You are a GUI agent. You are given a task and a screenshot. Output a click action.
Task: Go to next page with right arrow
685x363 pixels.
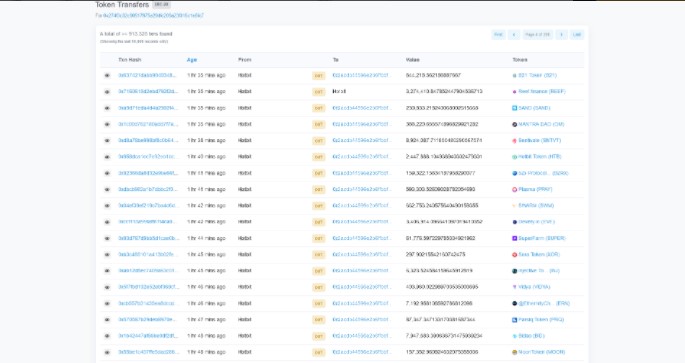tap(561, 35)
